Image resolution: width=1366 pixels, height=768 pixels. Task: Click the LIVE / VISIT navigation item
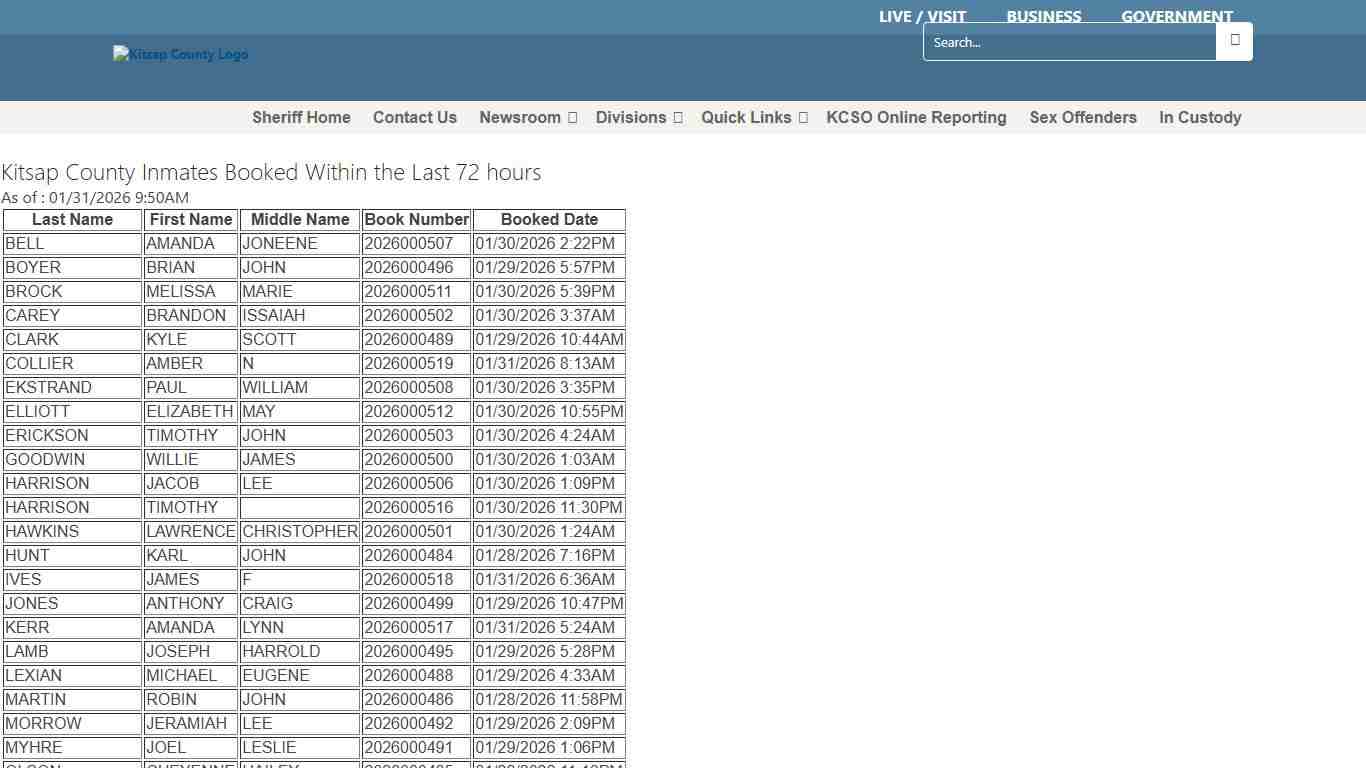921,16
